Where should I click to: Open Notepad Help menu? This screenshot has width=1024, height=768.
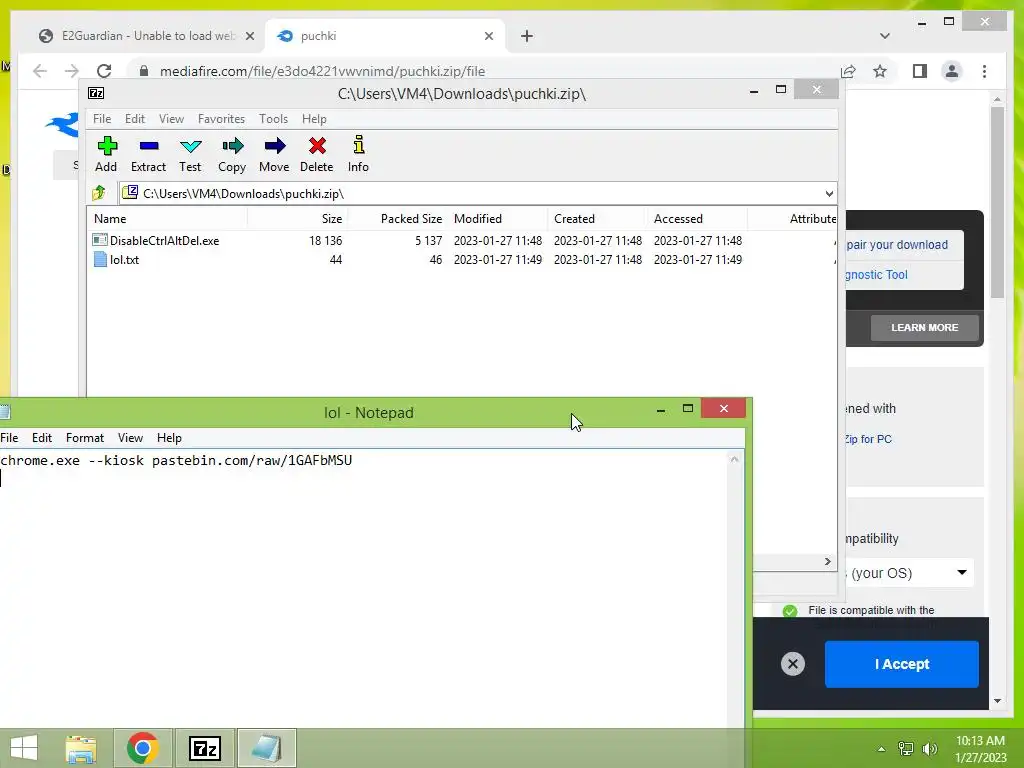[169, 438]
